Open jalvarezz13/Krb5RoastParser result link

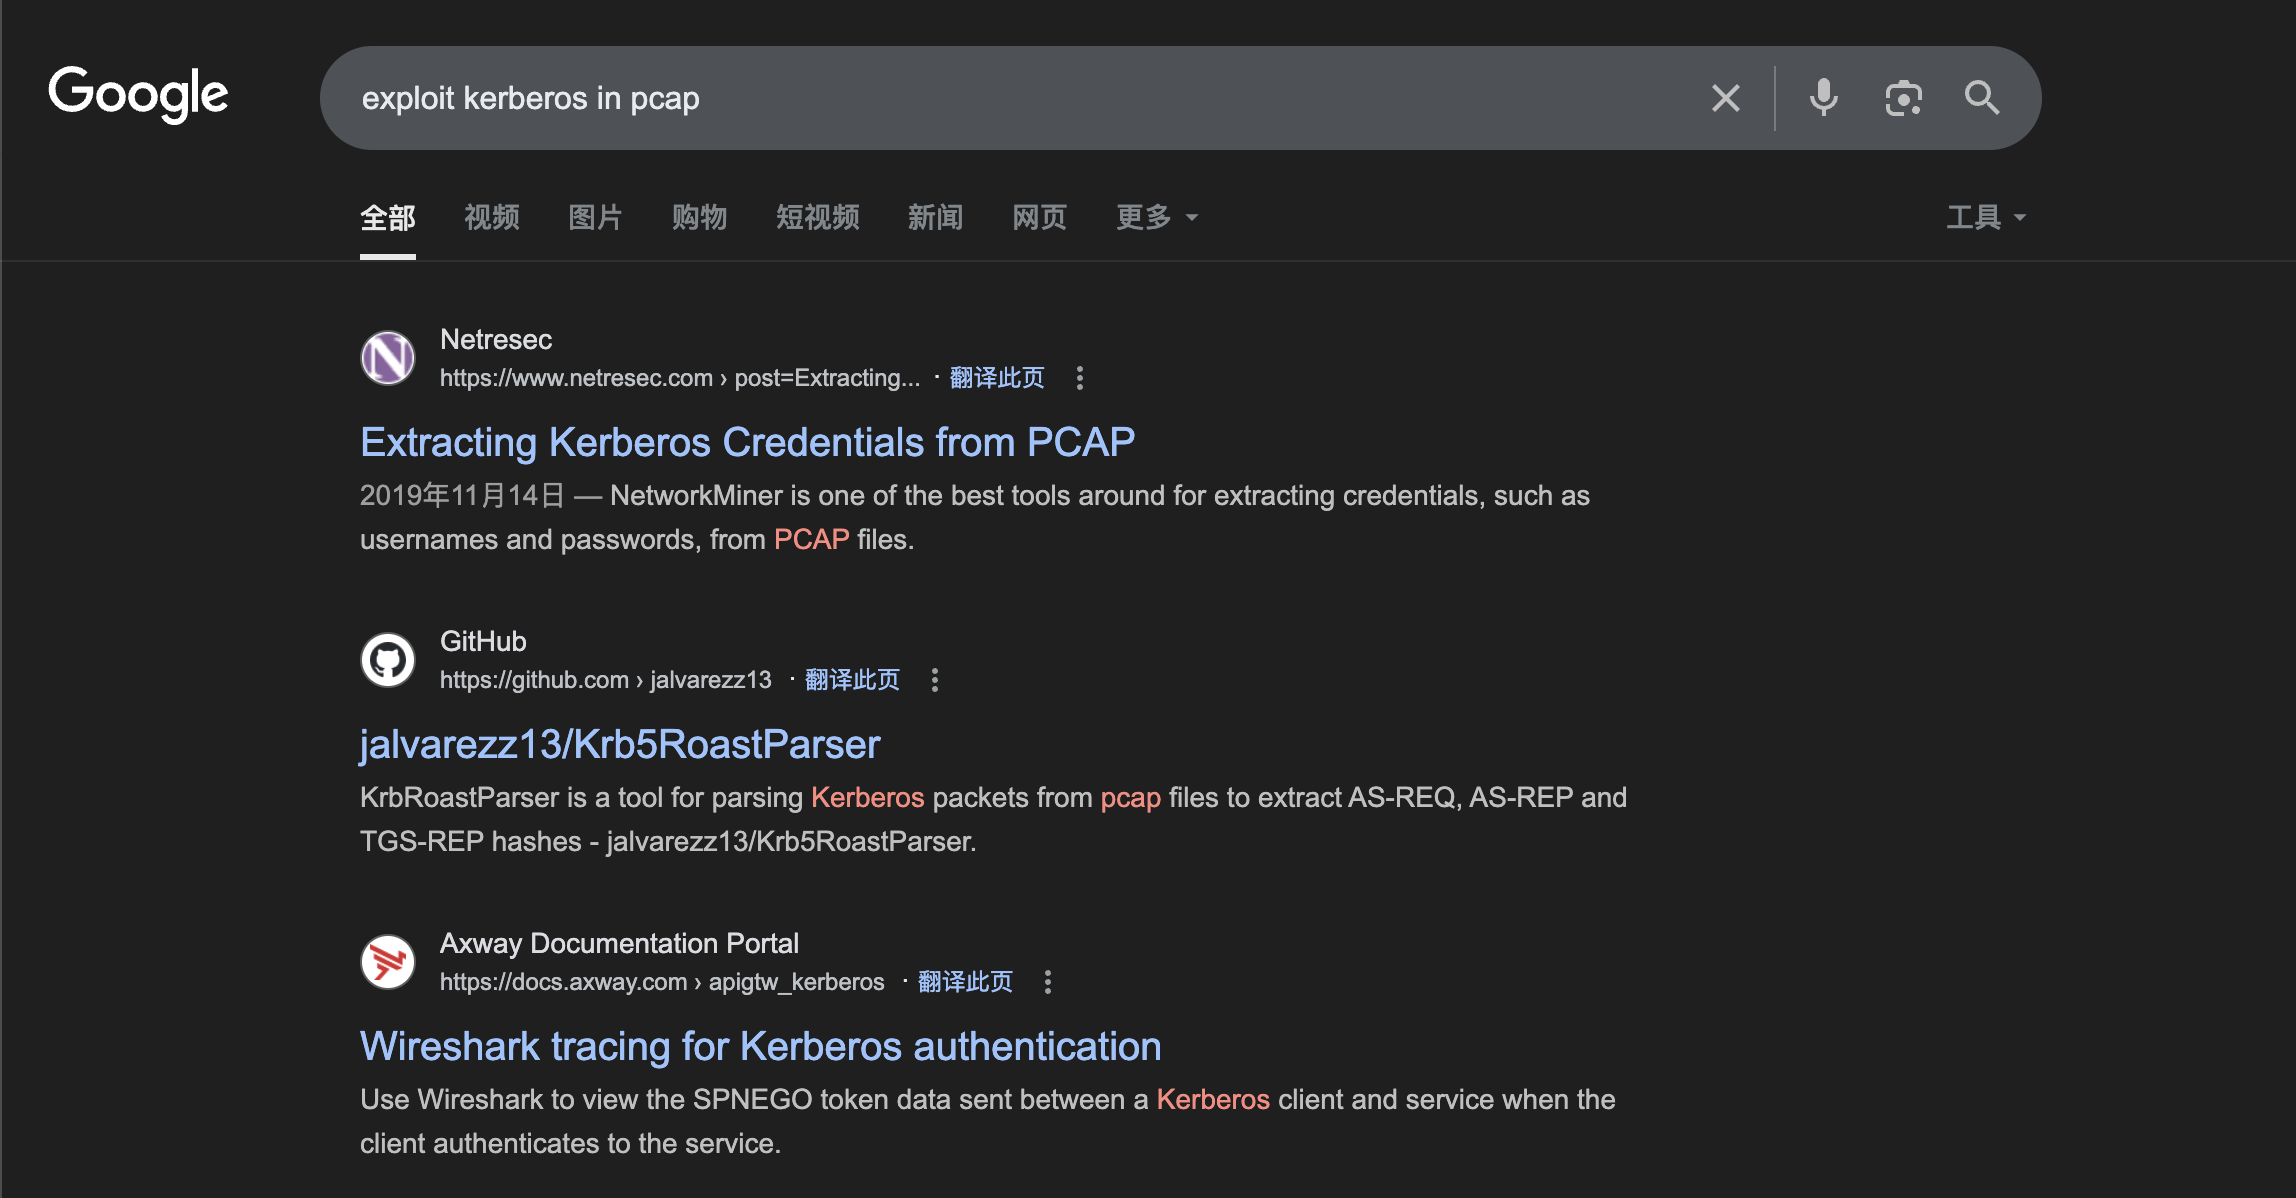619,744
